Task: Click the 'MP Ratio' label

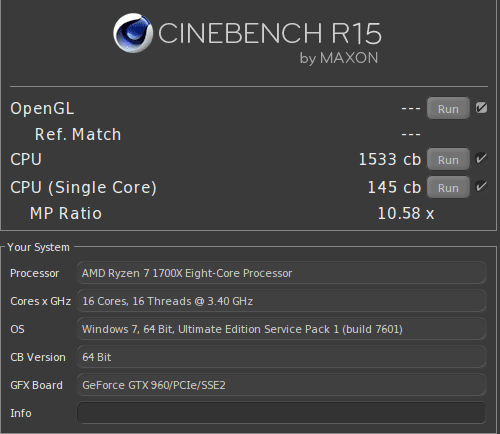Action: pos(66,213)
